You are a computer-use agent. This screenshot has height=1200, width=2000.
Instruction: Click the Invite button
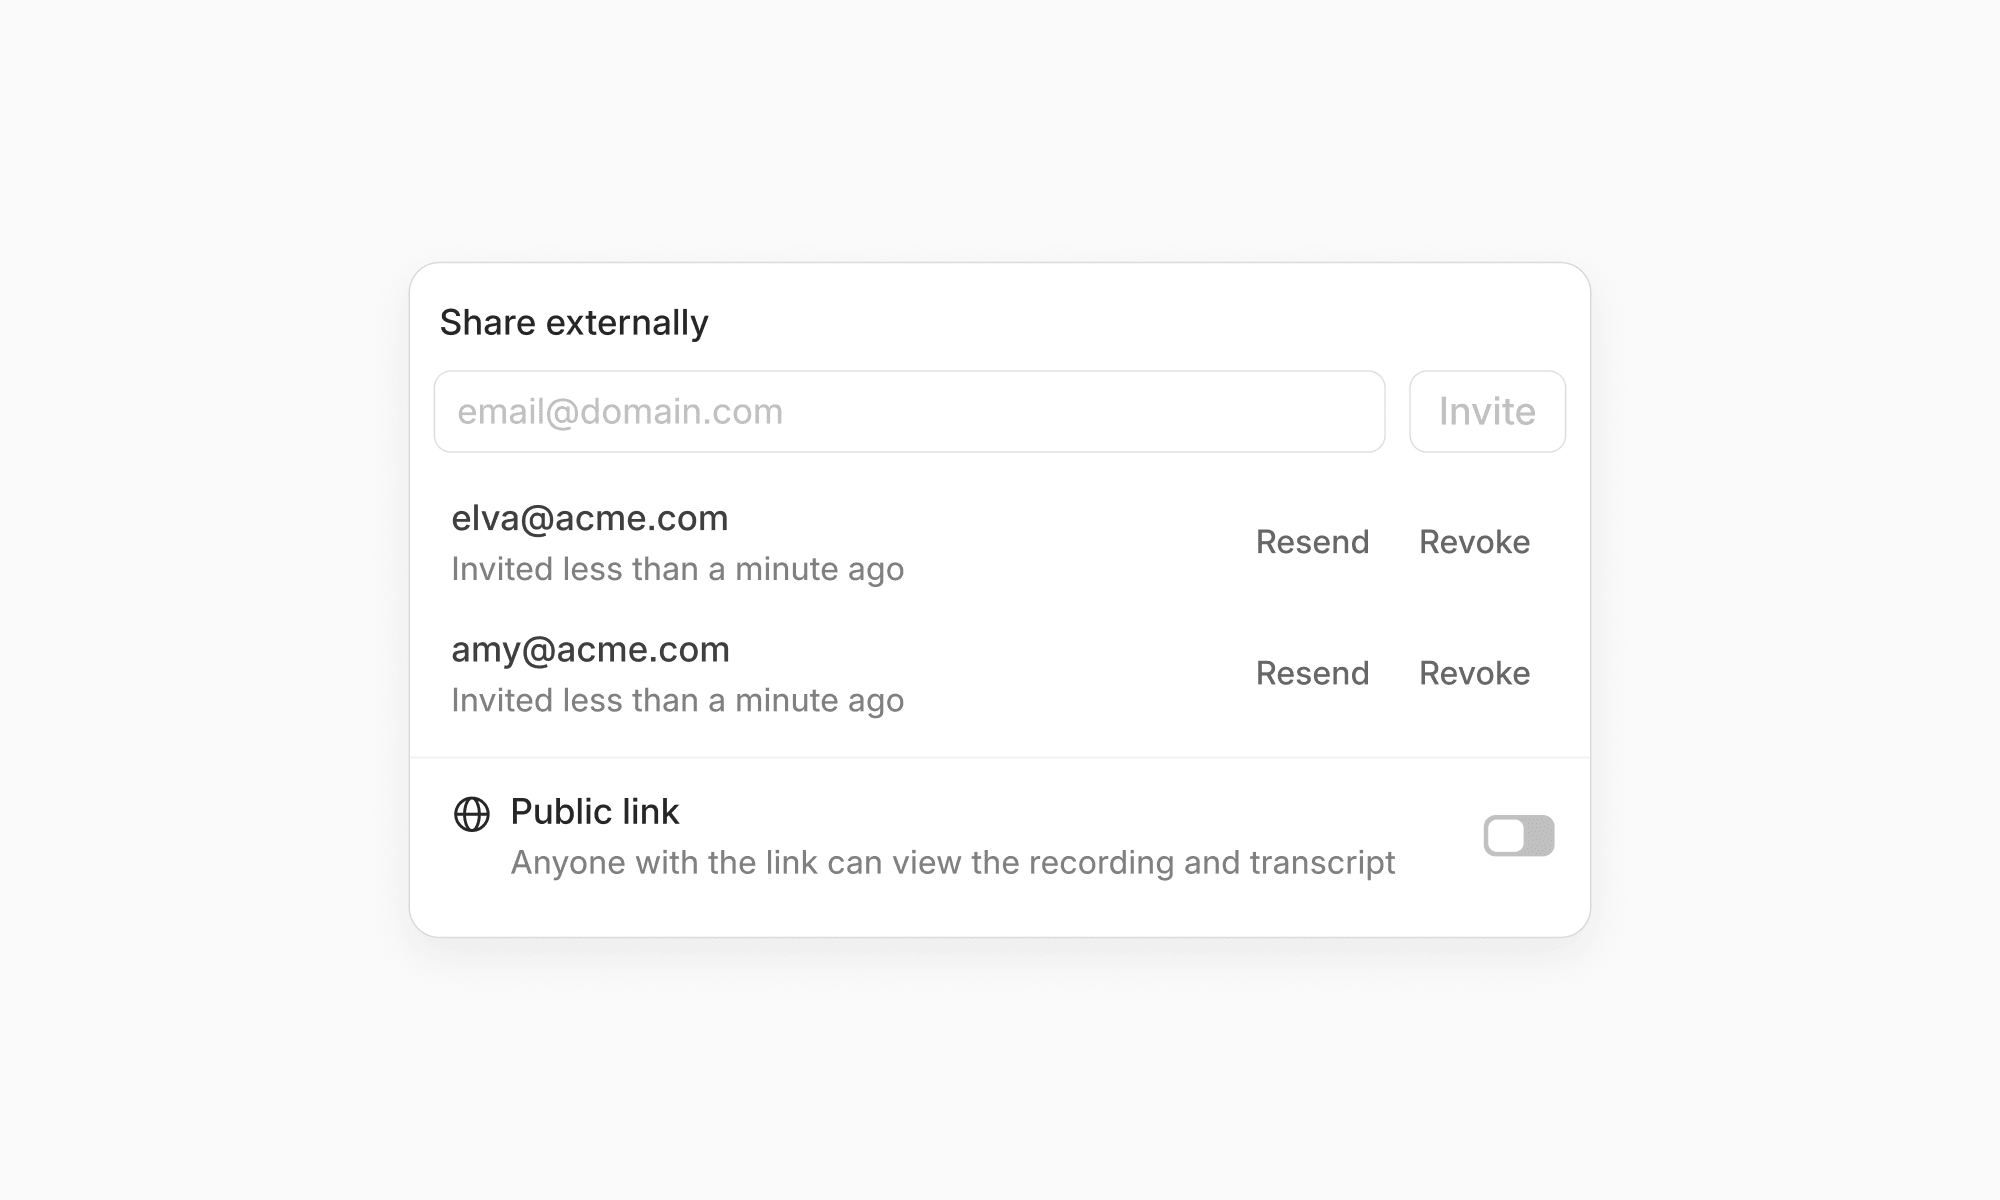(1487, 411)
